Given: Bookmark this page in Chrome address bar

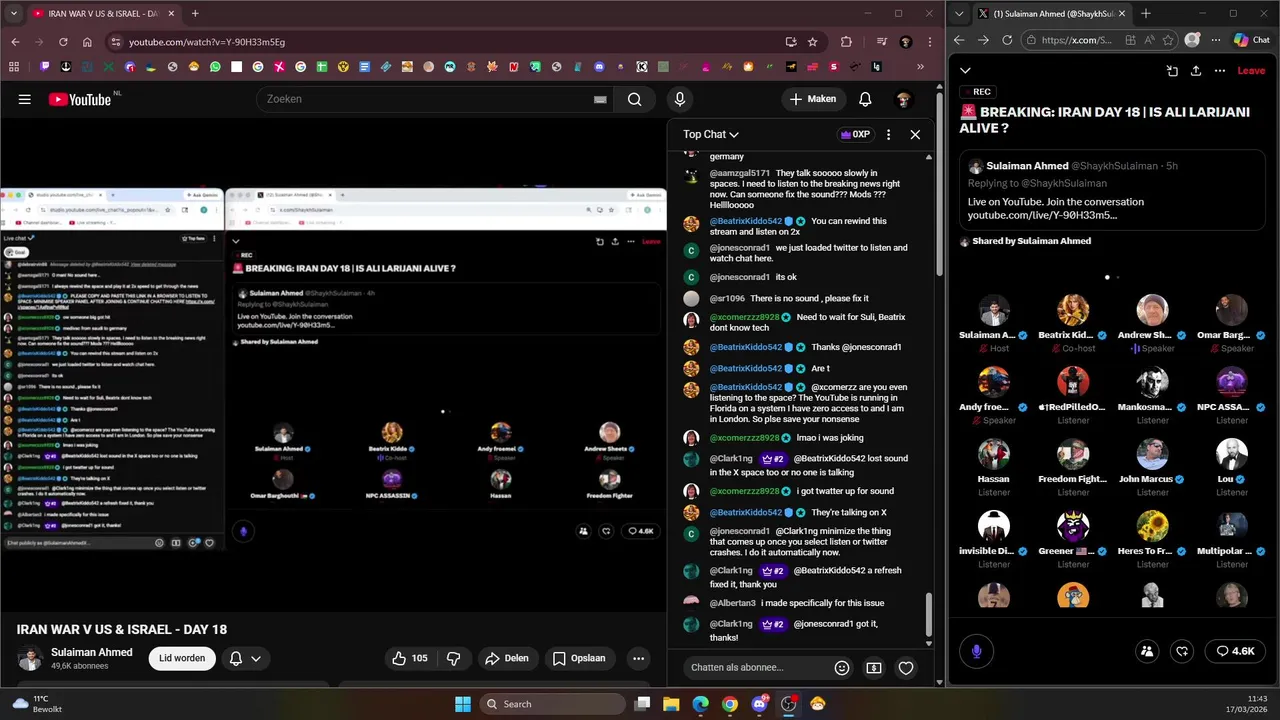Looking at the screenshot, I should click(x=813, y=42).
